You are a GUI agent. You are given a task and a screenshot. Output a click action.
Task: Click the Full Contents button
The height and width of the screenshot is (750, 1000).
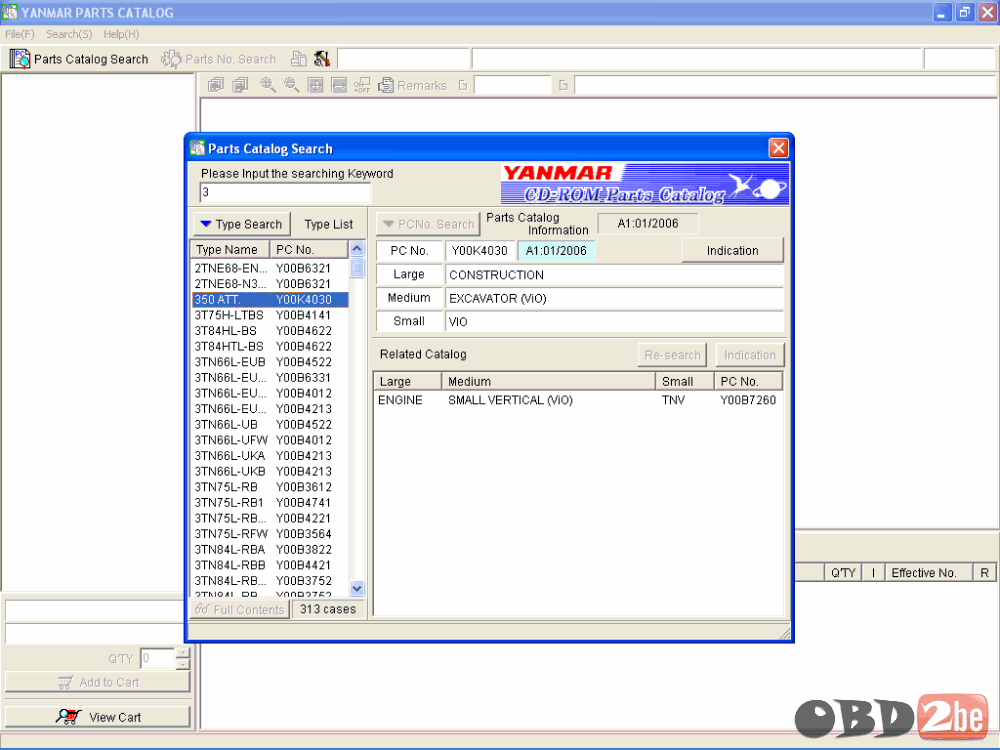[x=240, y=609]
